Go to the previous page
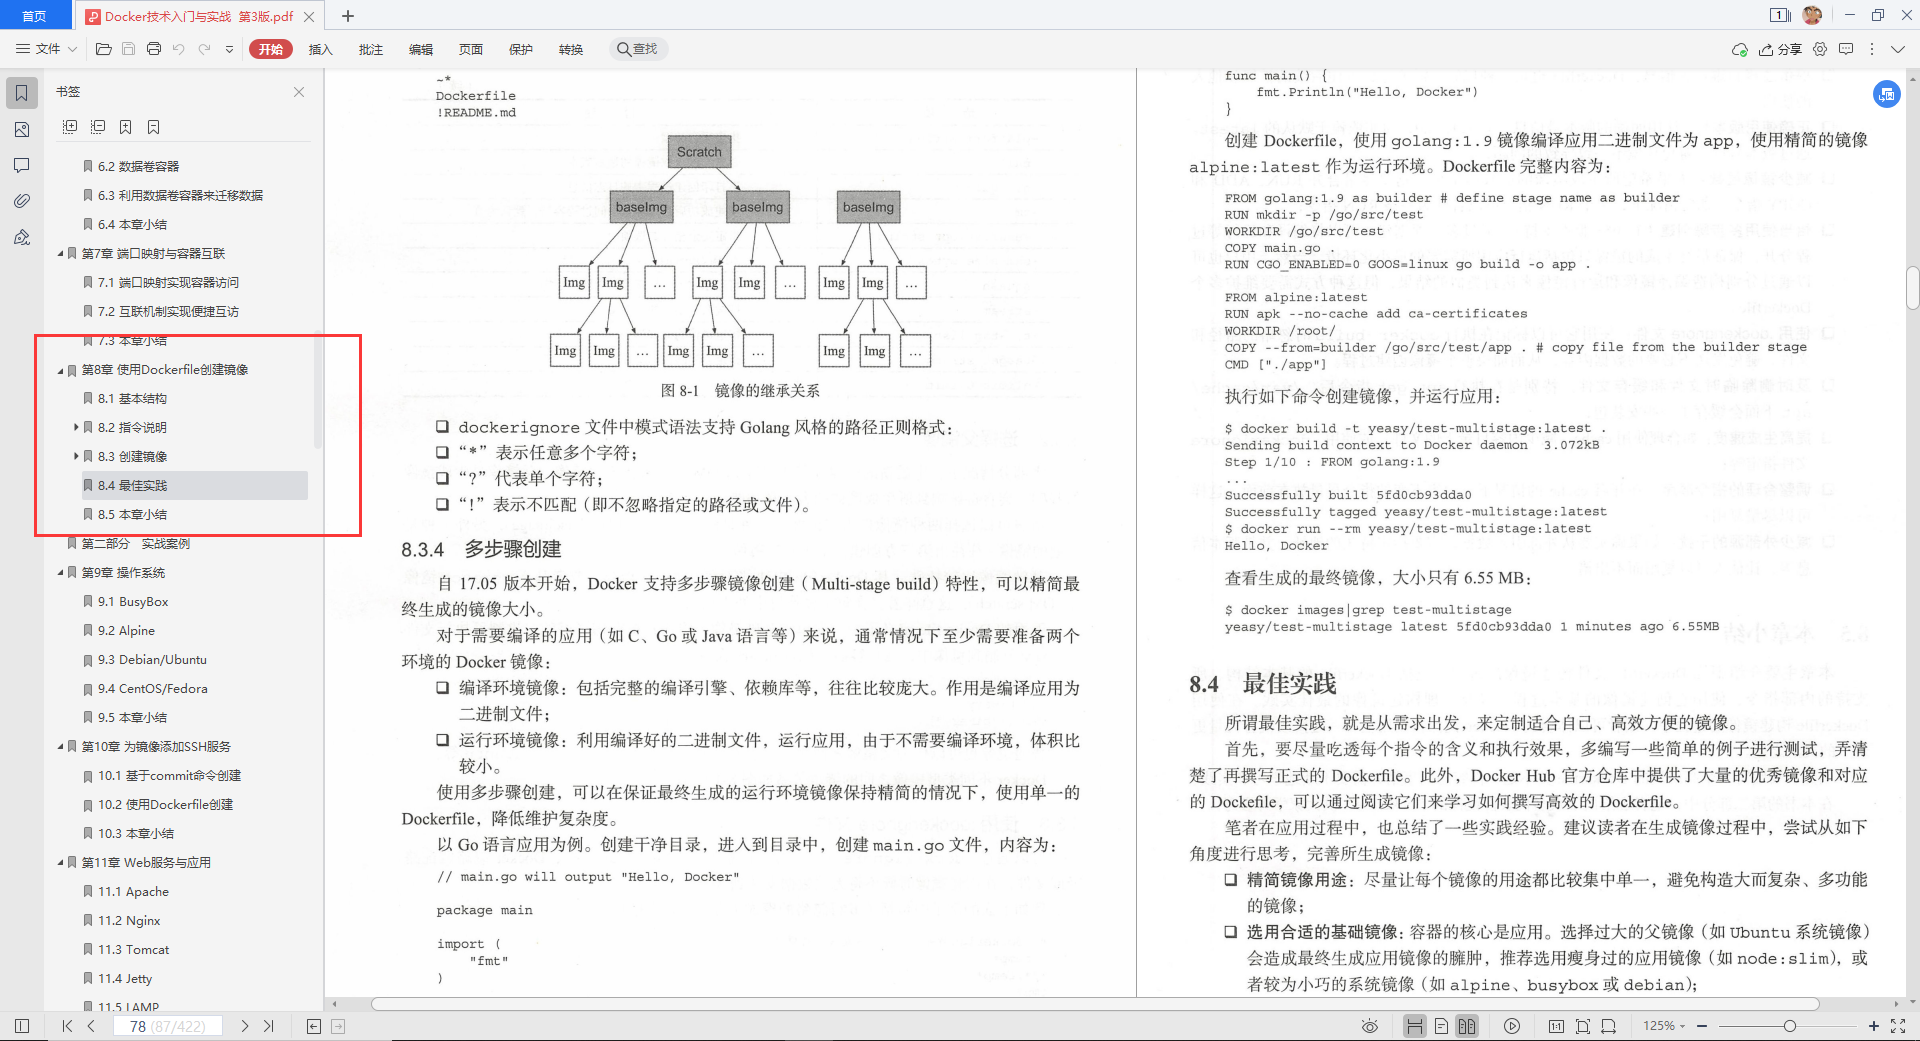This screenshot has width=1920, height=1041. point(91,1026)
